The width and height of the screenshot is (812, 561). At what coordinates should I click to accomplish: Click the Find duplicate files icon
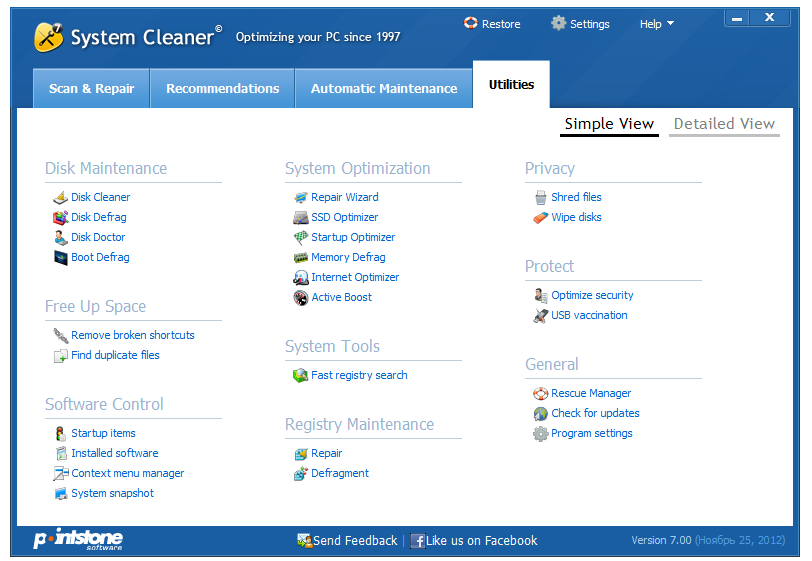(61, 356)
